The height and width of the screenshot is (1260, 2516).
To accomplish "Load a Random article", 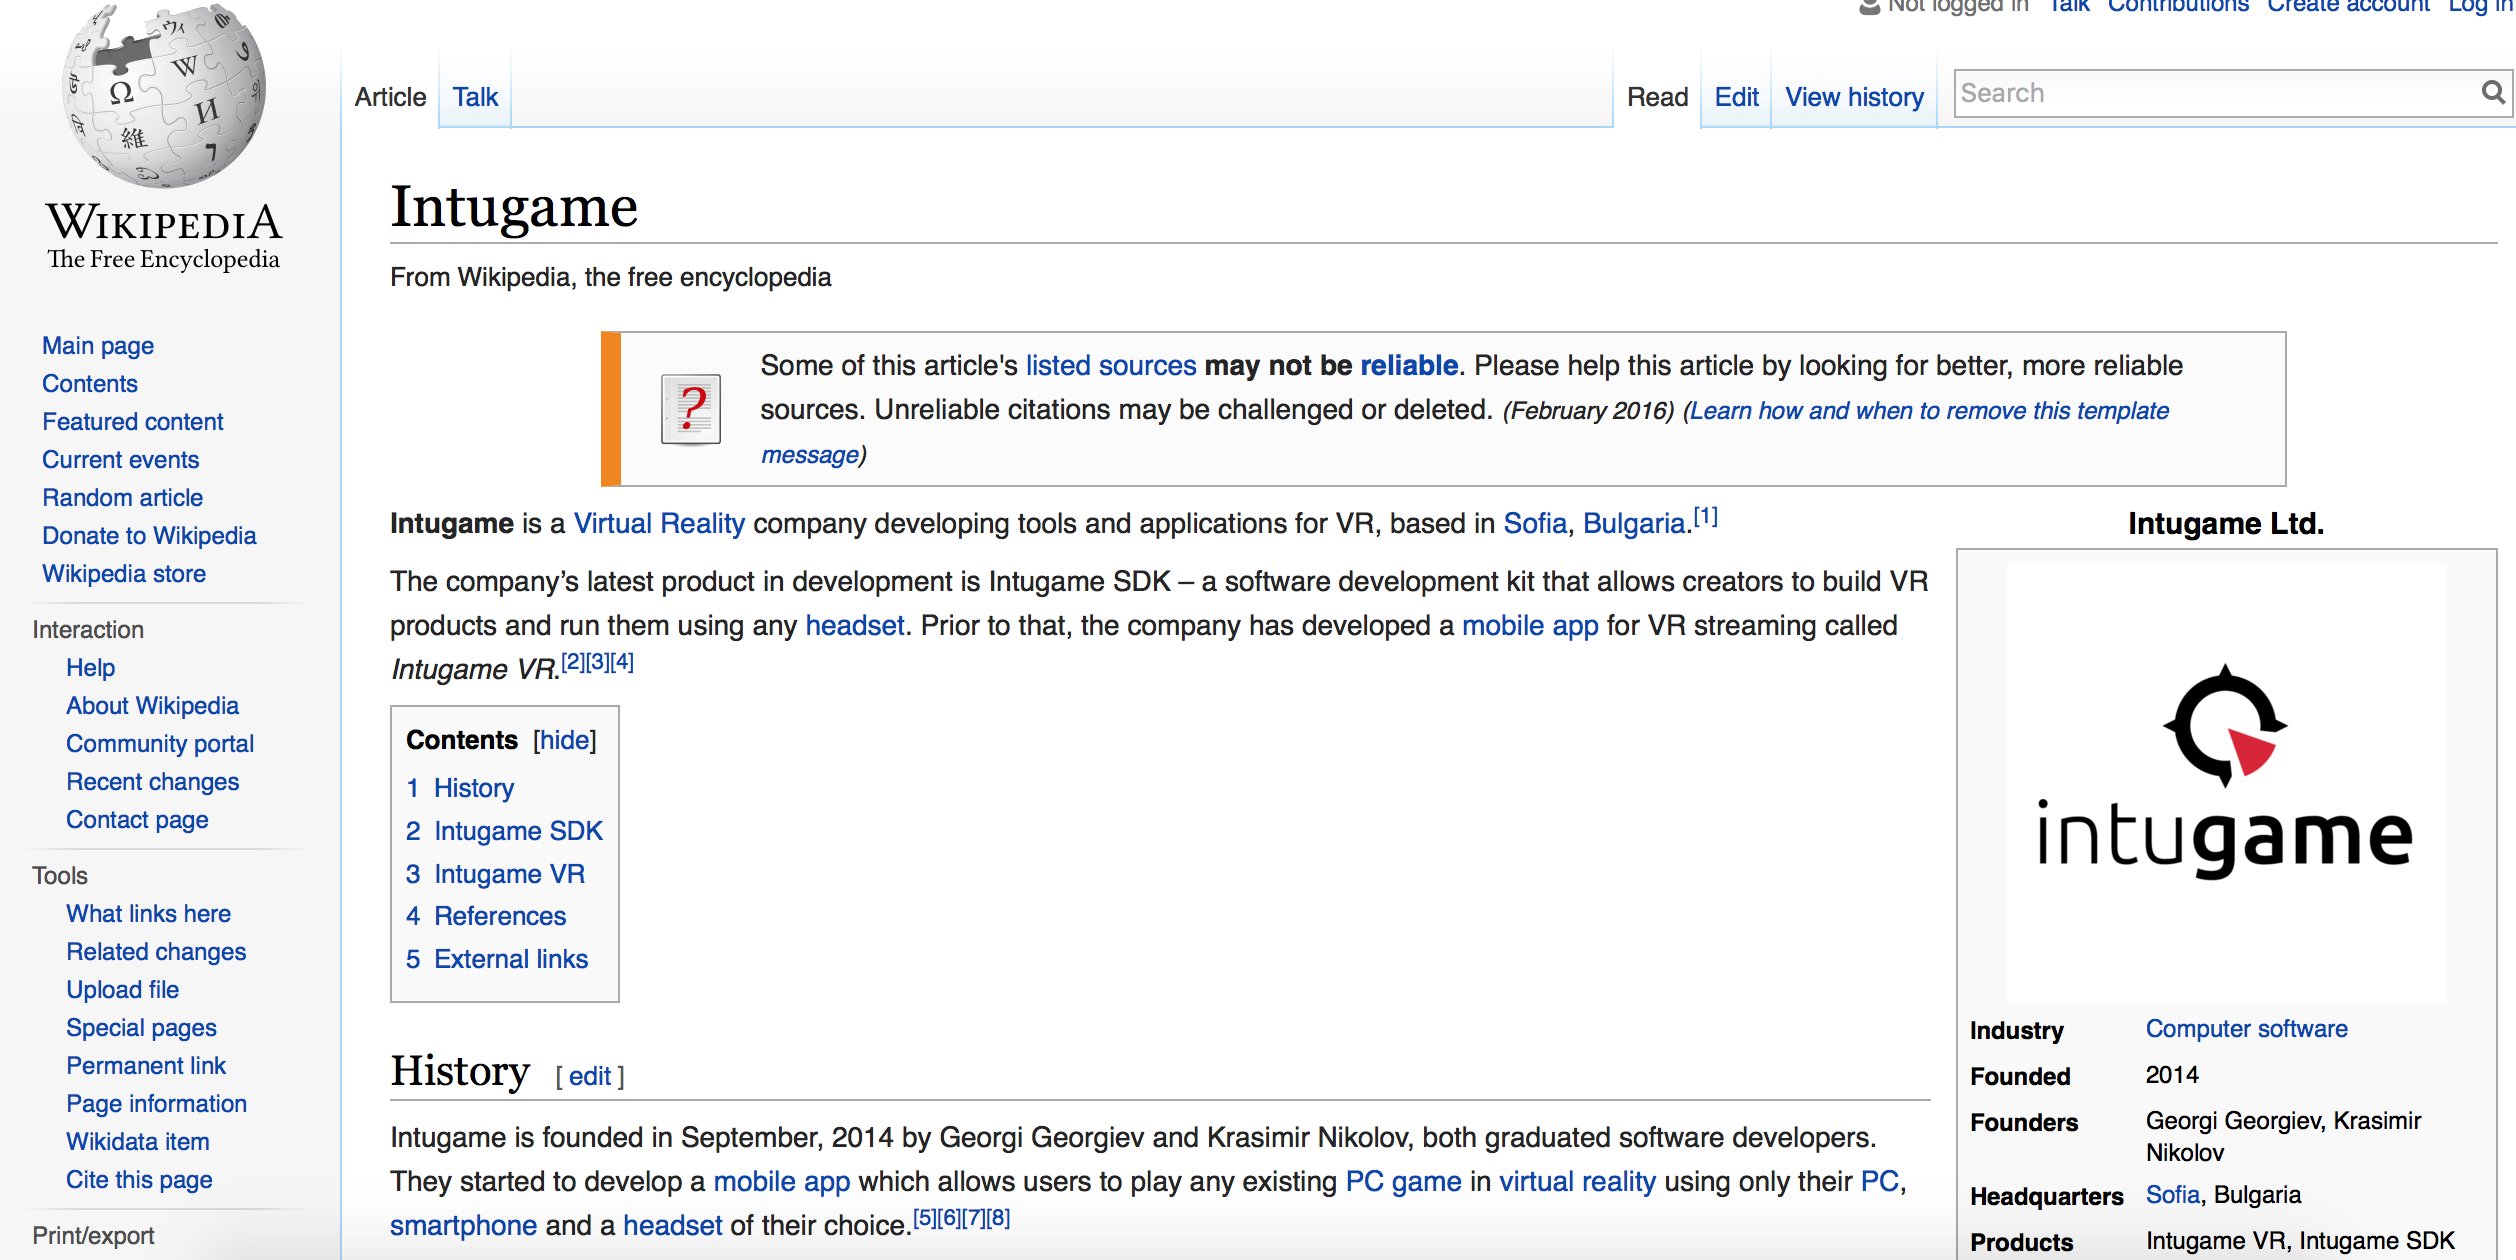I will pos(122,498).
